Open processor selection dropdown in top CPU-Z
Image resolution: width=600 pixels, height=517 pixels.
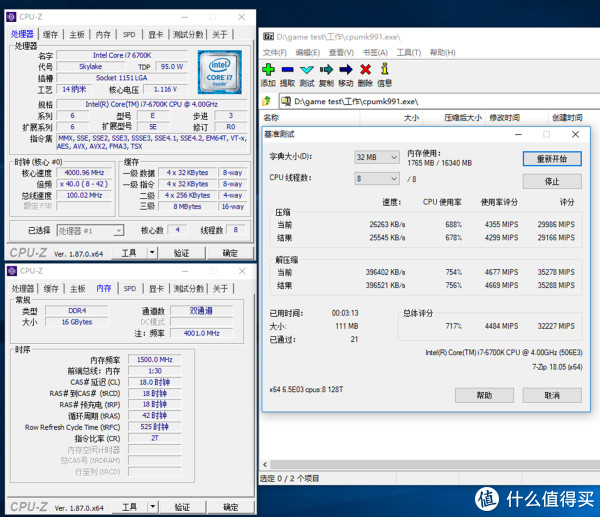coord(90,231)
